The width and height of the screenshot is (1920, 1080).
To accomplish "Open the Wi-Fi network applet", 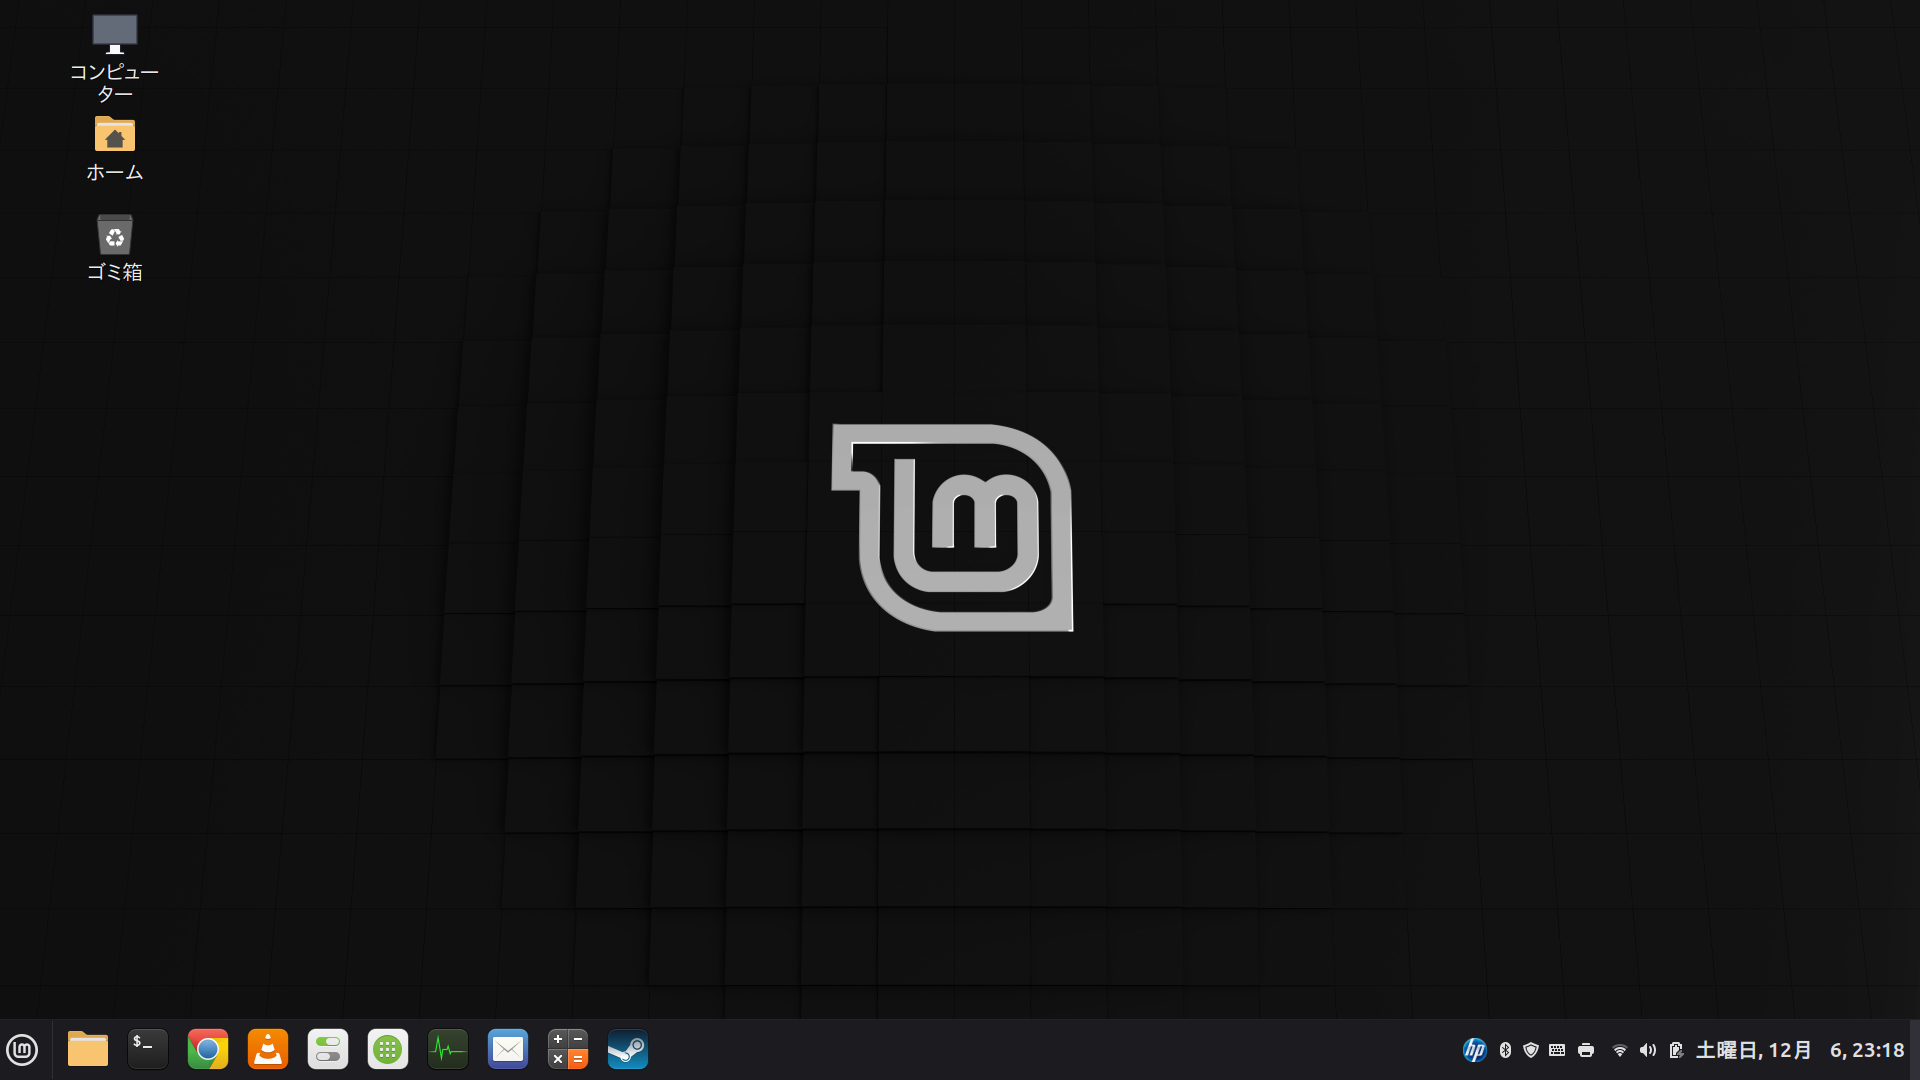I will click(x=1620, y=1050).
